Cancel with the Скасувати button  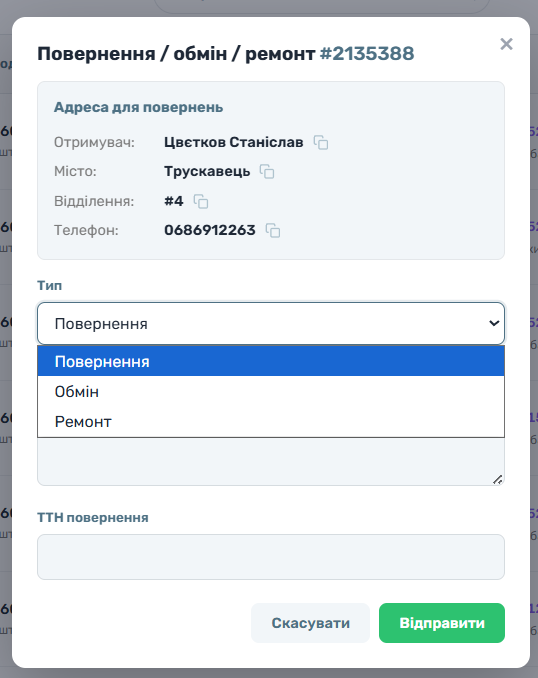click(x=311, y=623)
